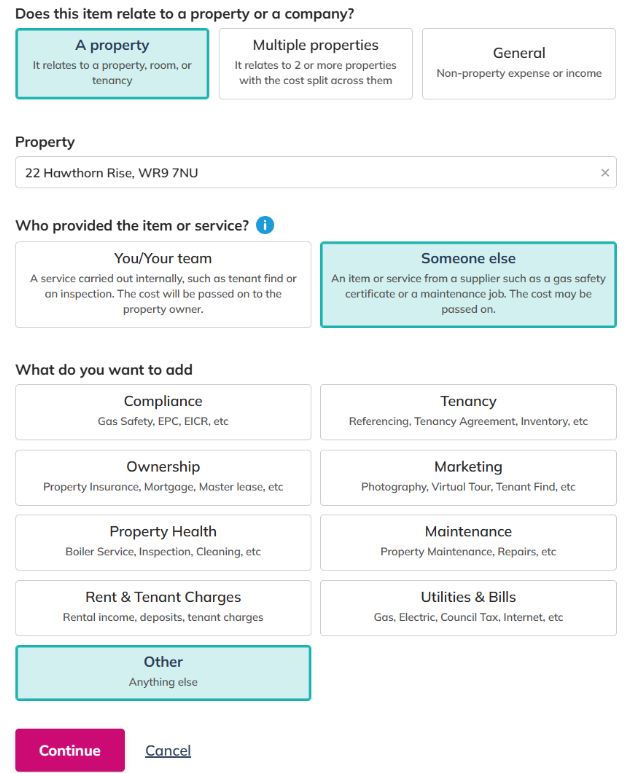Select the Ownership category
The width and height of the screenshot is (636, 773).
tap(163, 478)
